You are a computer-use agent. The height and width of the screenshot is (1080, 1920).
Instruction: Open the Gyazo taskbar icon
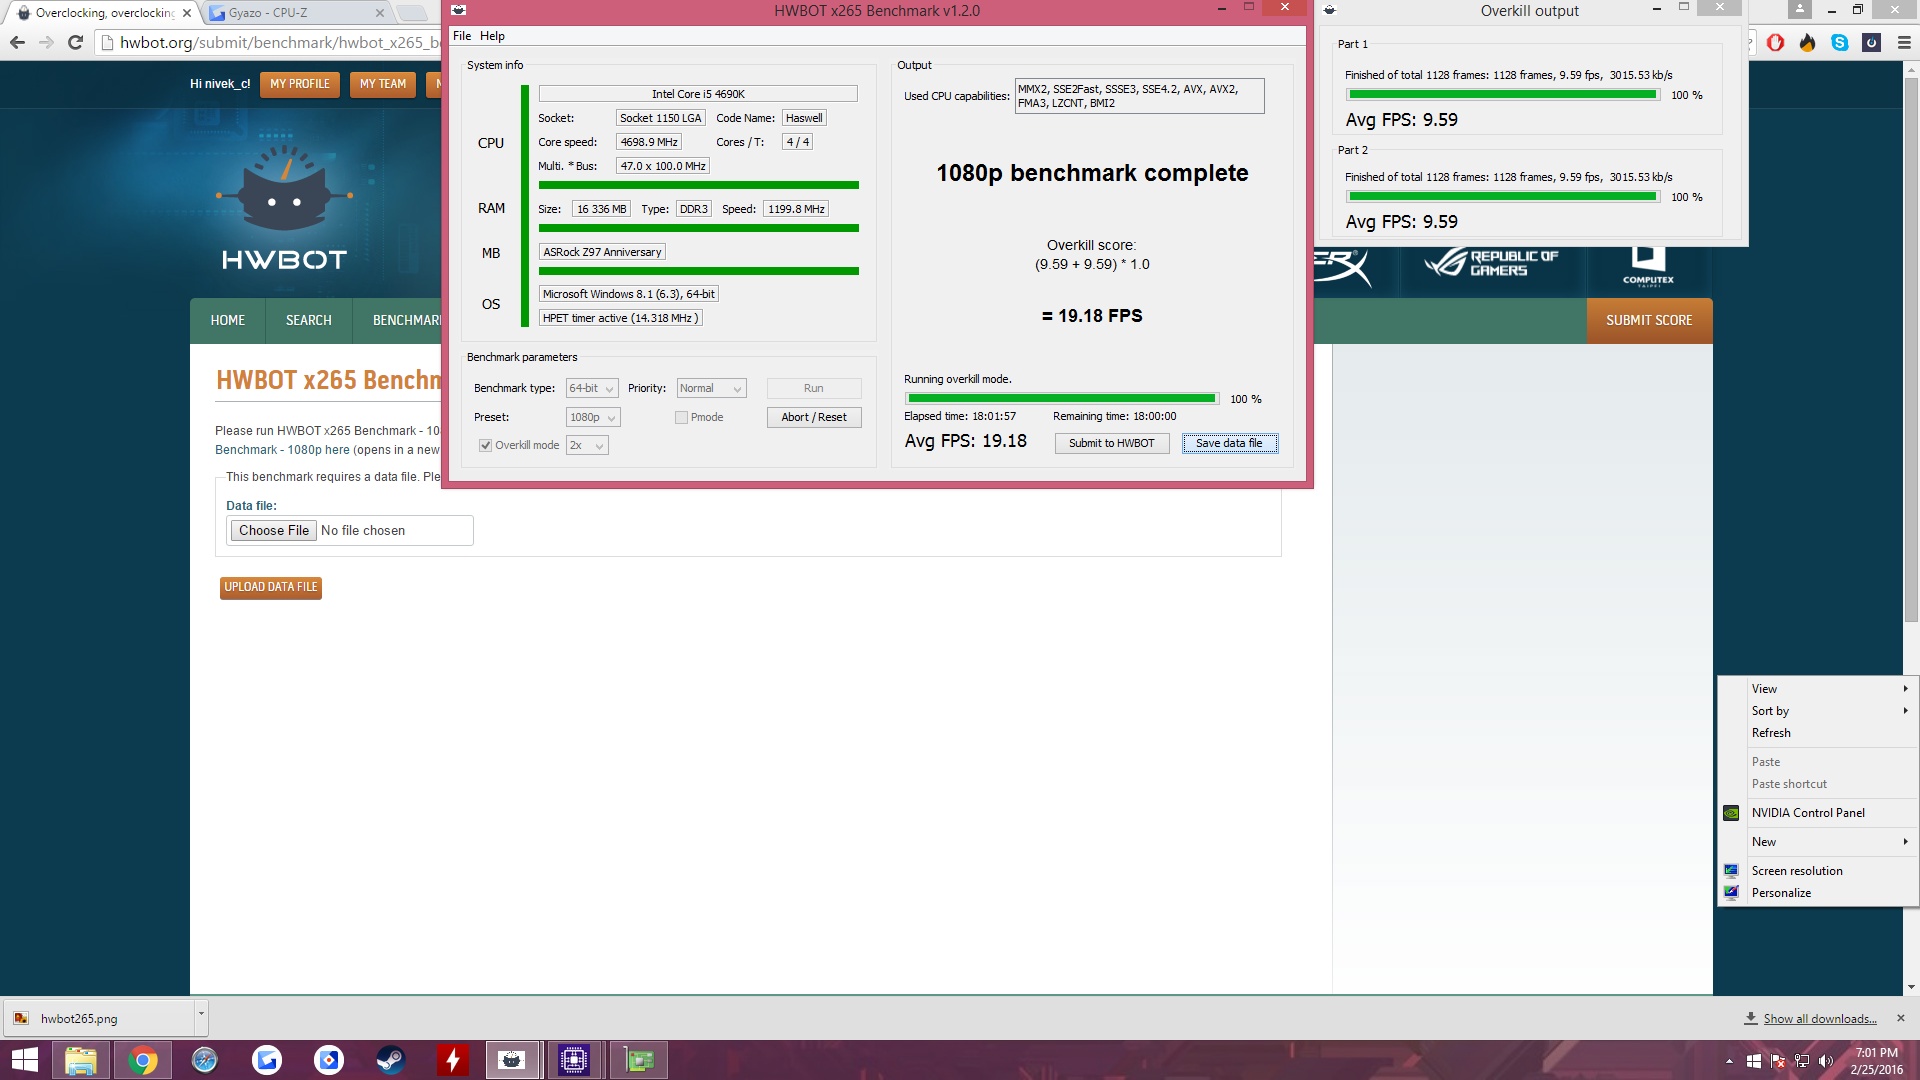point(267,1060)
